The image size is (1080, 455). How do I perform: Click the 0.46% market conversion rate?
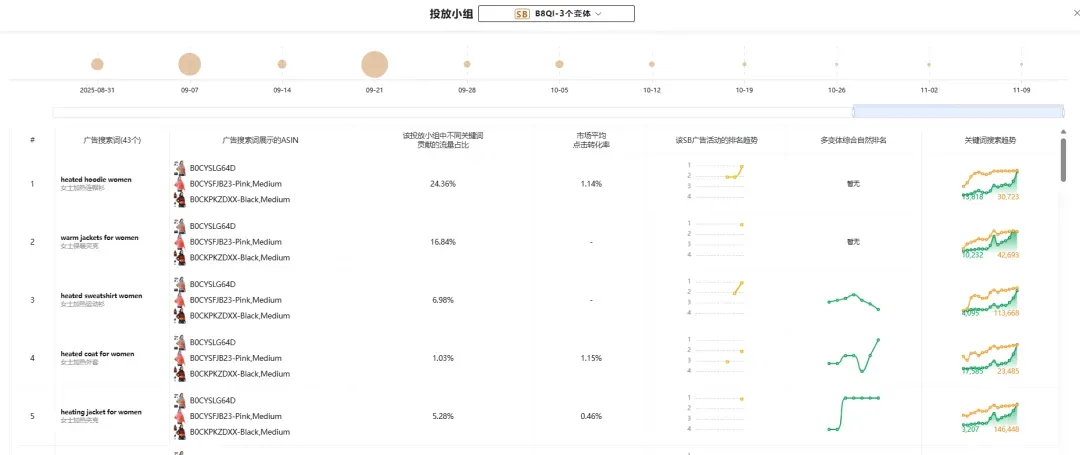click(x=591, y=416)
